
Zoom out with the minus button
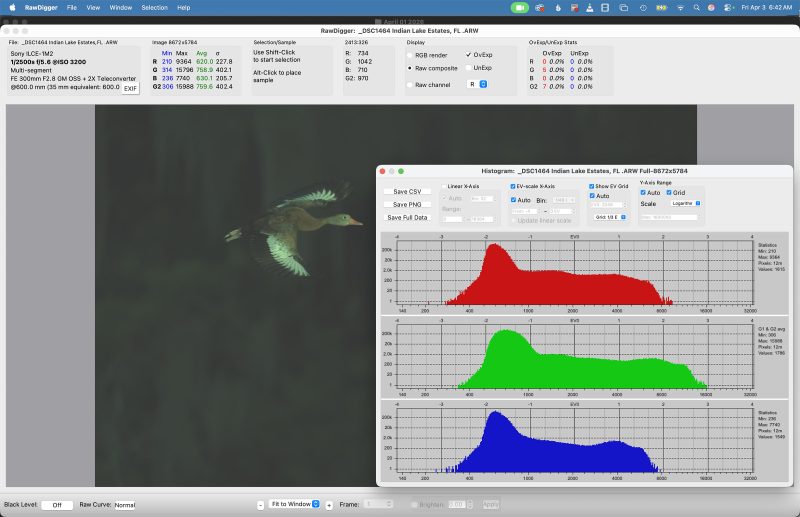pos(262,505)
